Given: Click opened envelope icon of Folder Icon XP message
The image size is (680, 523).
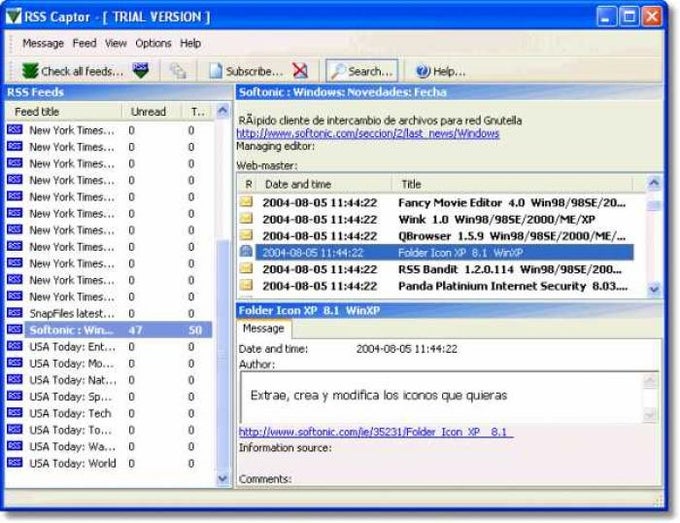Looking at the screenshot, I should click(x=246, y=251).
